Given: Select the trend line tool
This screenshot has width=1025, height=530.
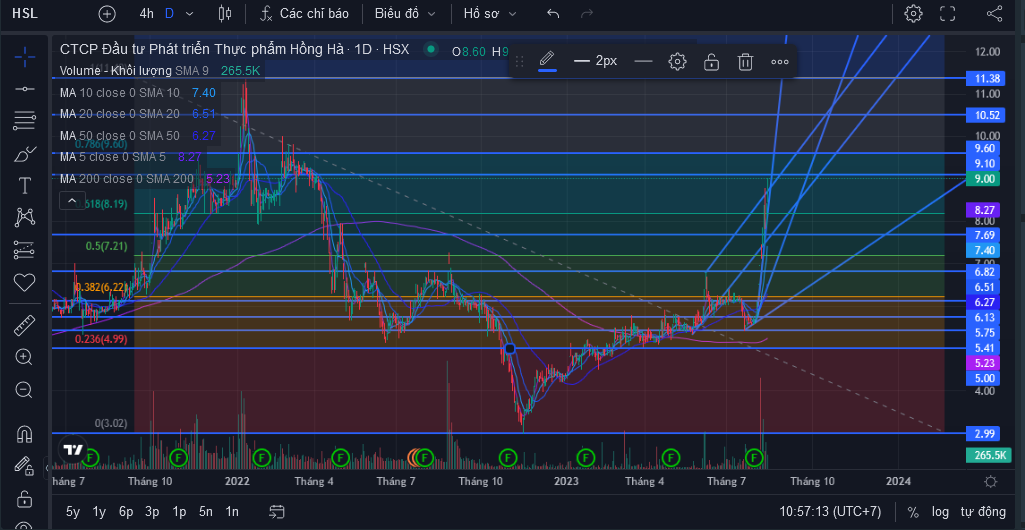Looking at the screenshot, I should (25, 88).
